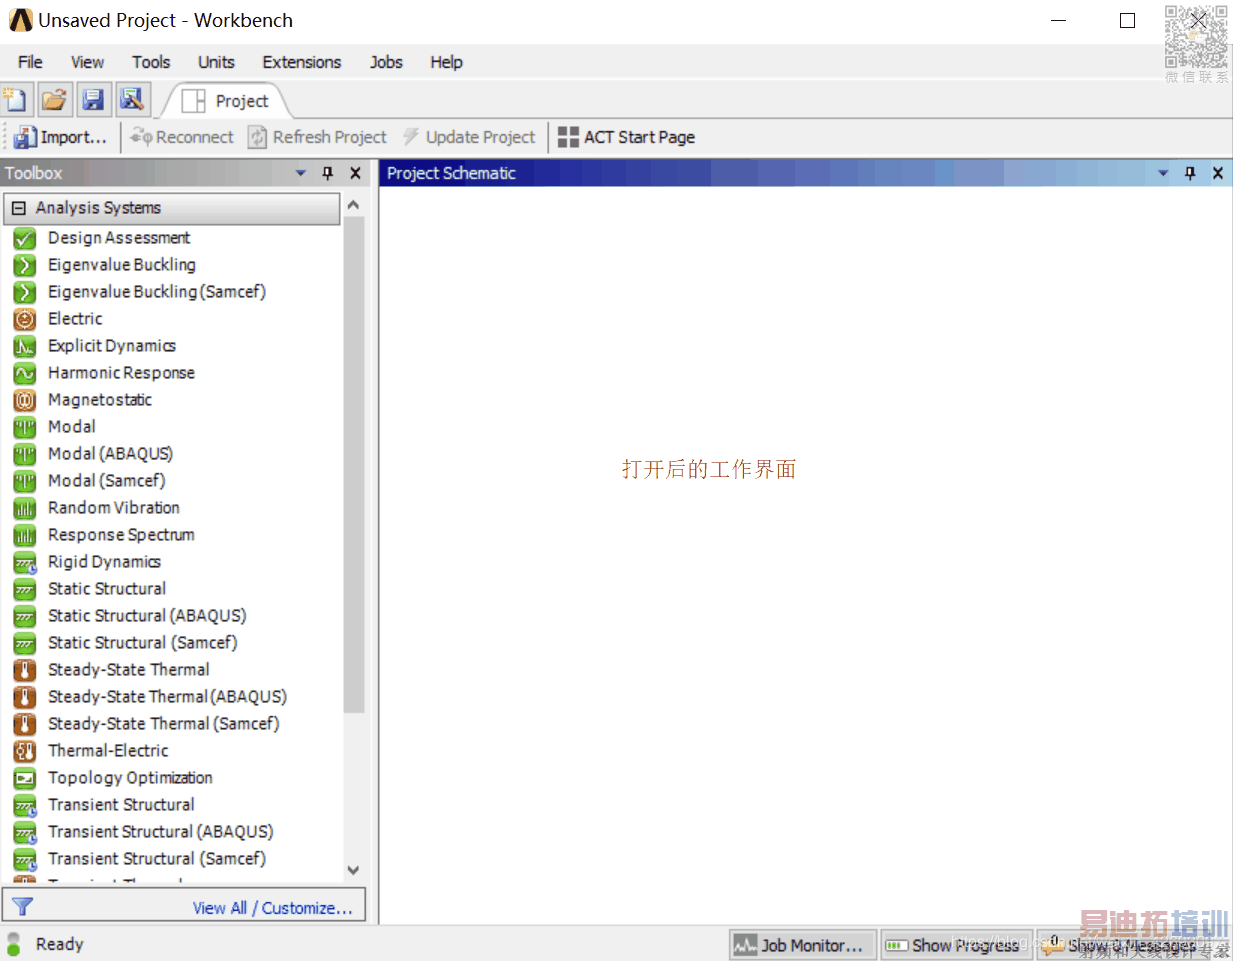The height and width of the screenshot is (961, 1233).
Task: Select the Random Vibration icon
Action: 25,508
